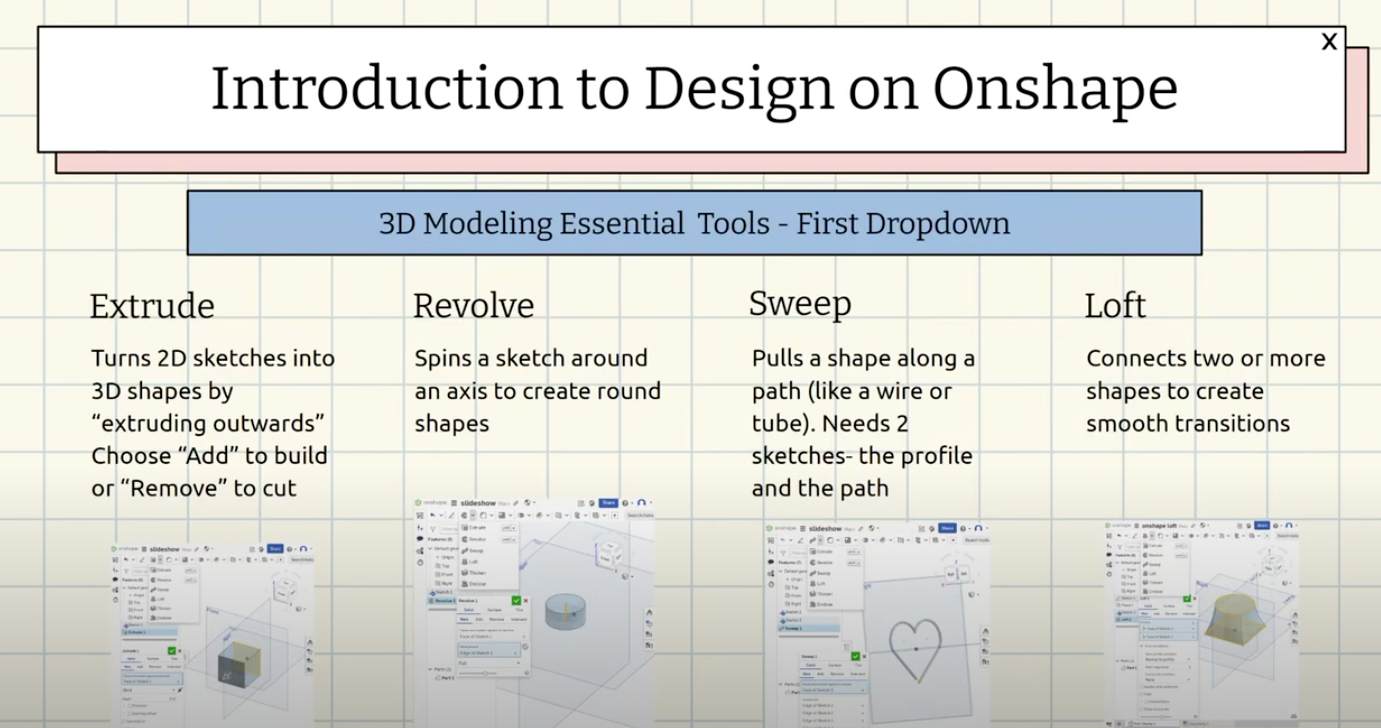Click the cylinder model in the Revolve screenshot

(x=565, y=612)
